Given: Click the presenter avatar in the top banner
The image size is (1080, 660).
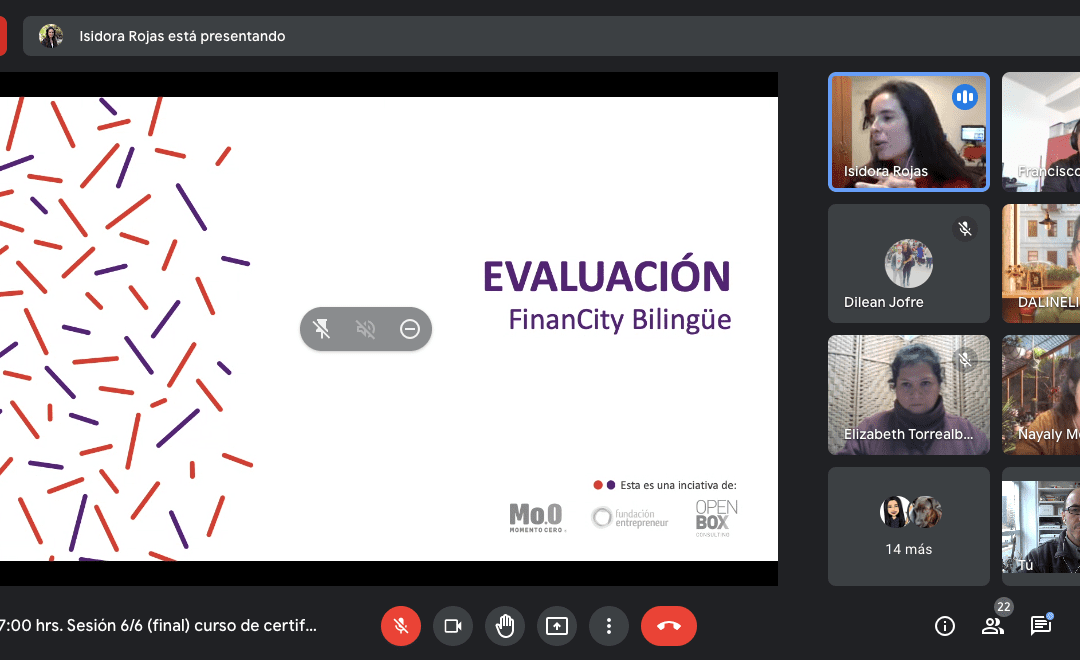Looking at the screenshot, I should tap(51, 36).
